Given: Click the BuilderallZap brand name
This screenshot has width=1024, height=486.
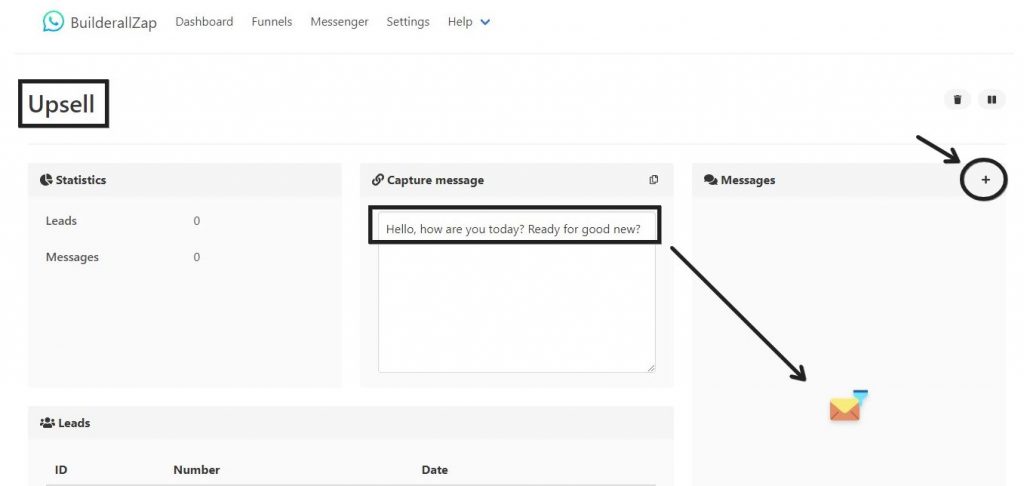Looking at the screenshot, I should (114, 23).
